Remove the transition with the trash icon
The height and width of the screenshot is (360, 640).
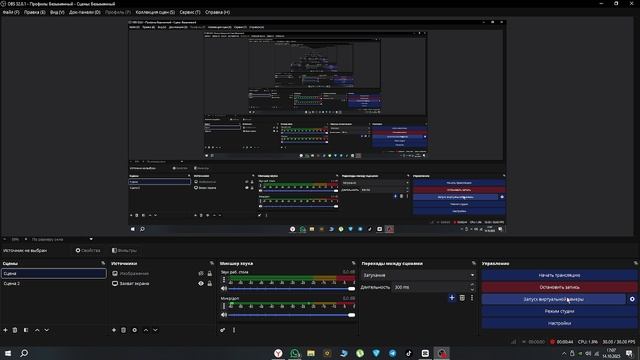tap(462, 298)
